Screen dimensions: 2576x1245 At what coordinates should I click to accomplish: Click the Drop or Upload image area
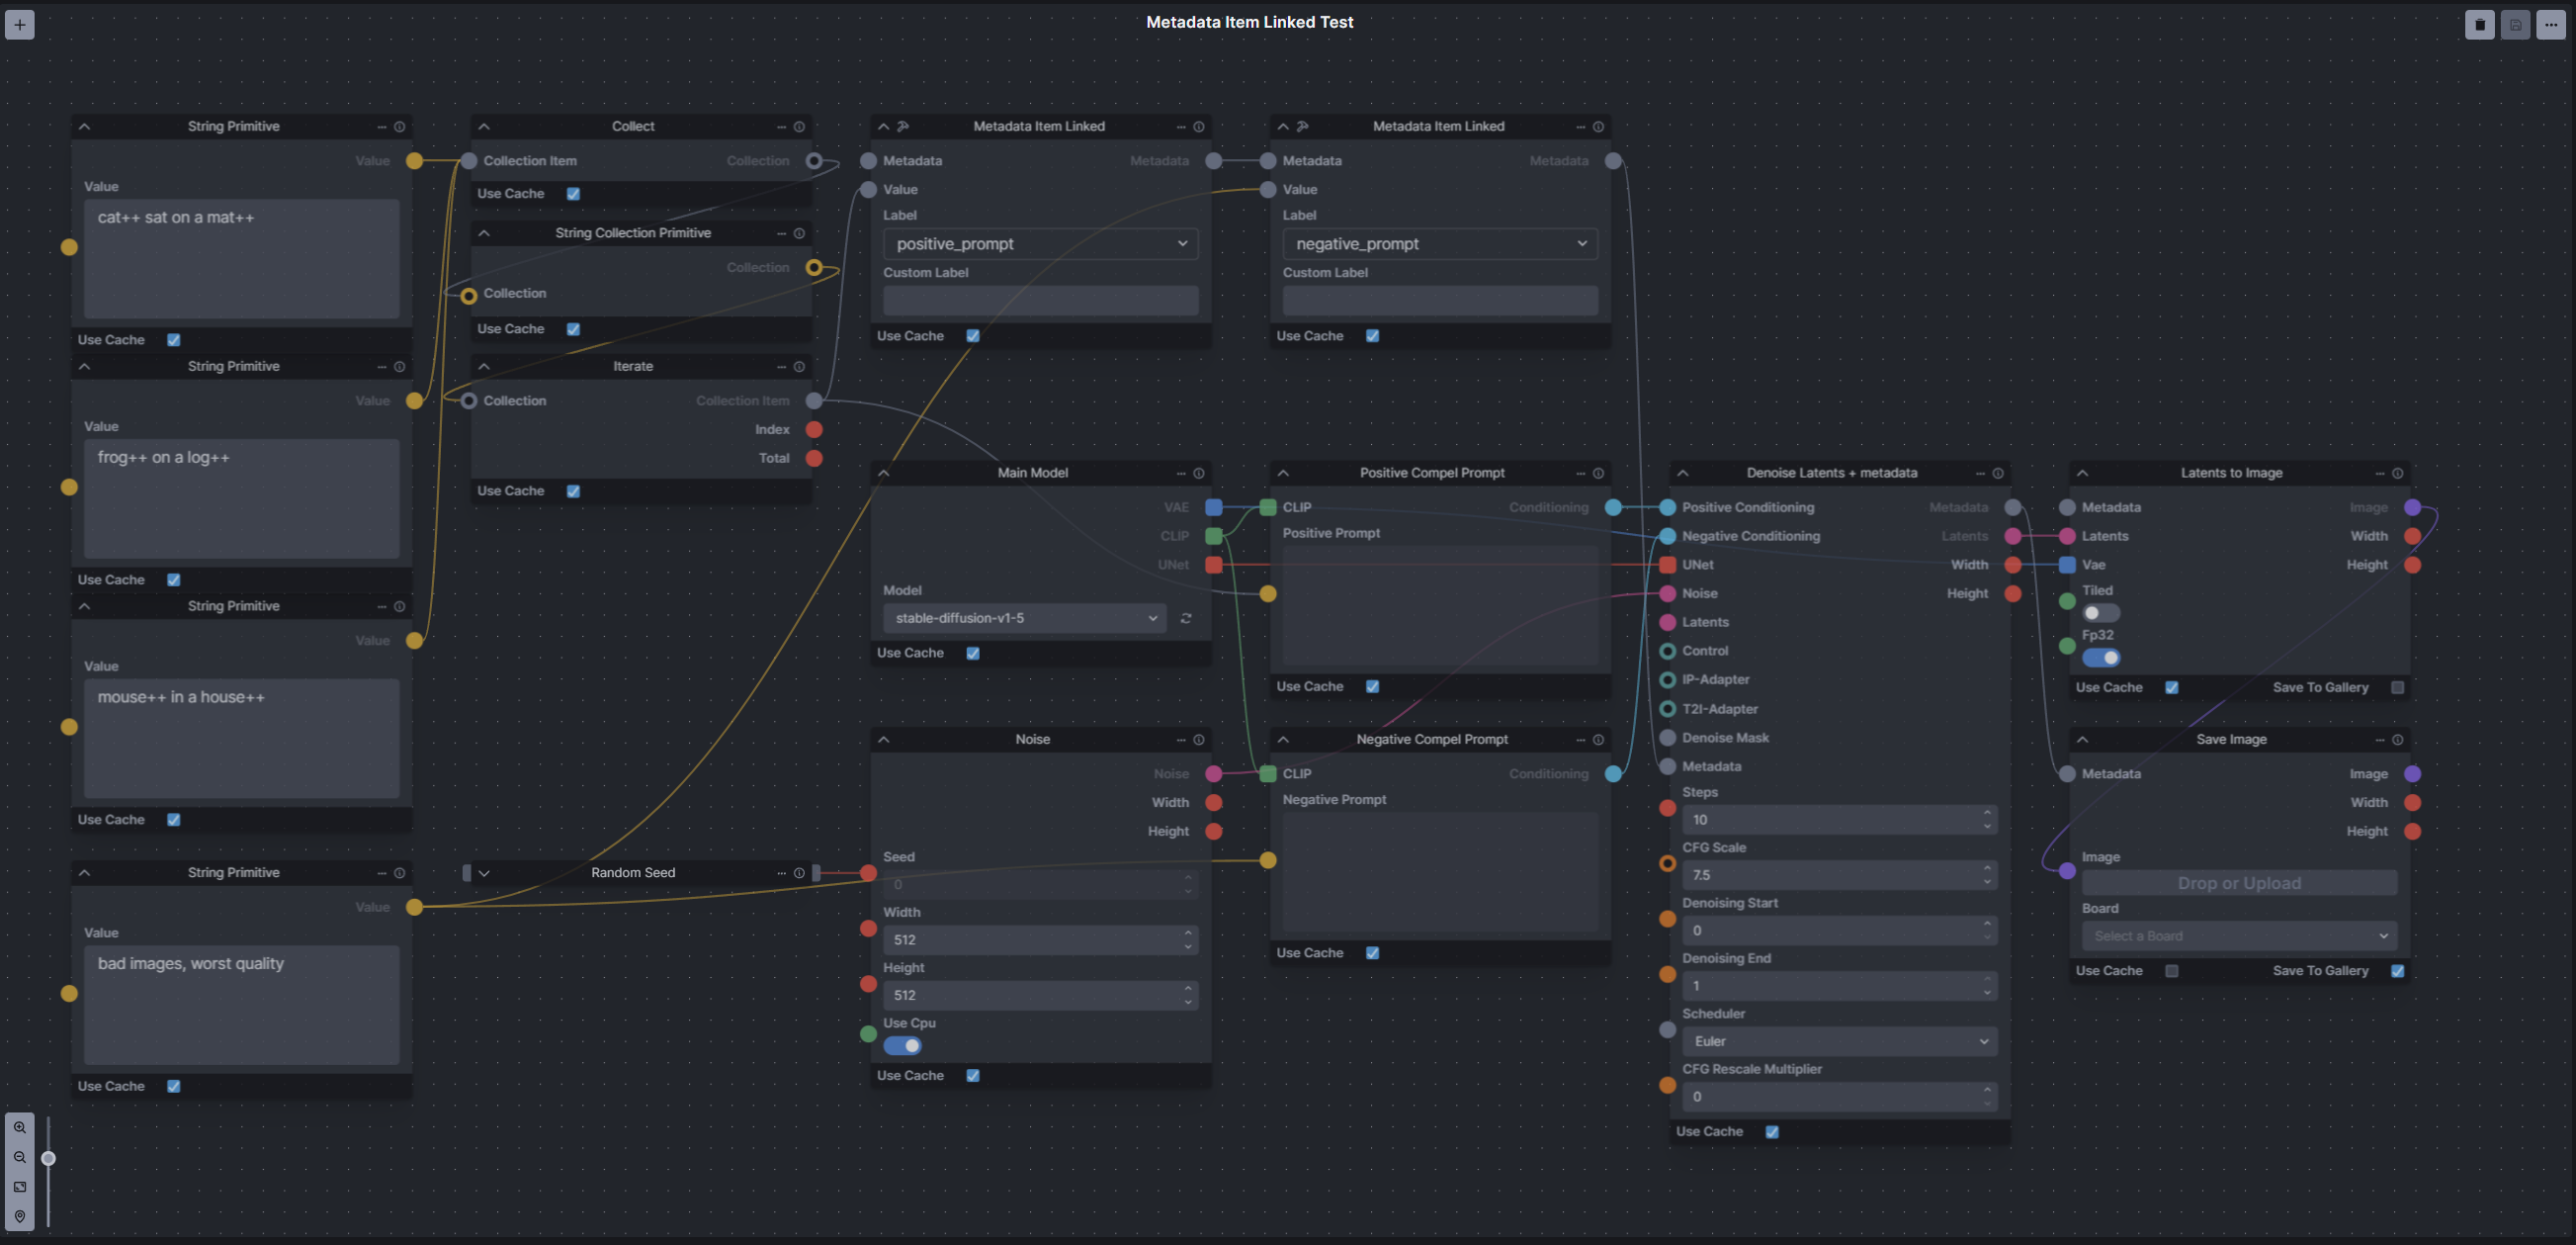click(2238, 884)
